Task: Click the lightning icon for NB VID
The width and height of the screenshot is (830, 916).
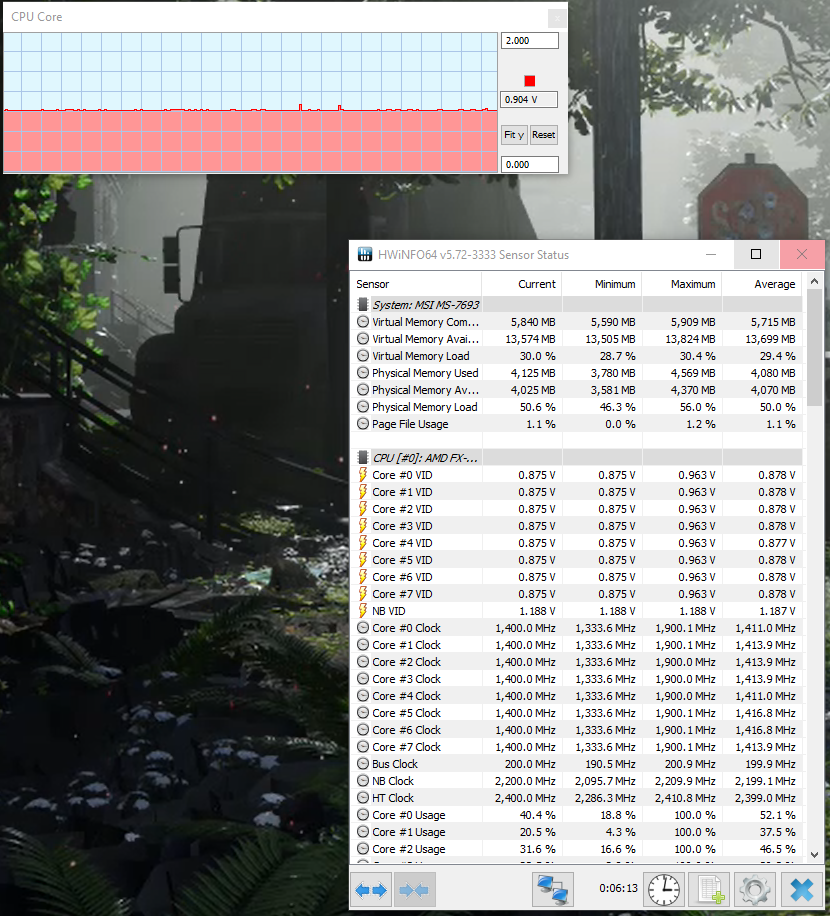Action: (x=363, y=610)
